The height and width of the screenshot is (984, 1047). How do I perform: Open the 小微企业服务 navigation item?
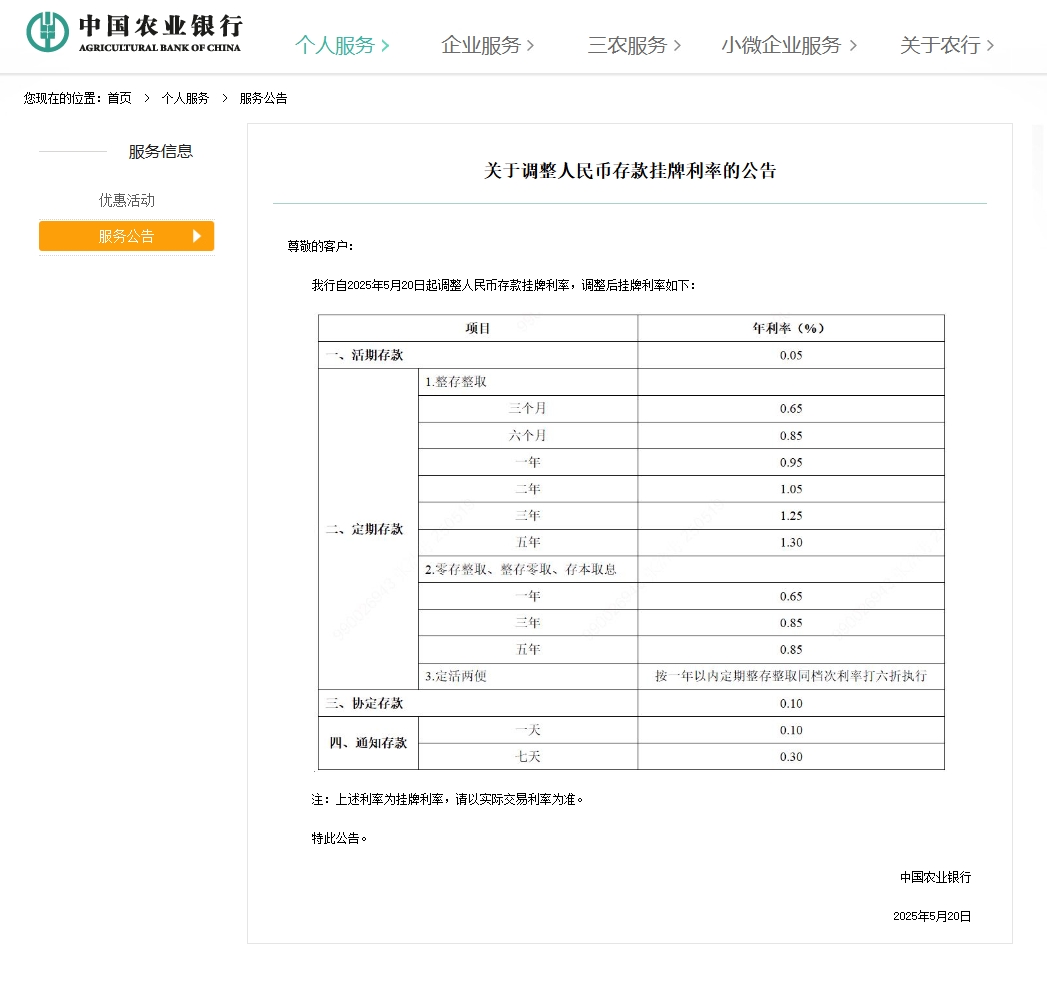tap(781, 45)
